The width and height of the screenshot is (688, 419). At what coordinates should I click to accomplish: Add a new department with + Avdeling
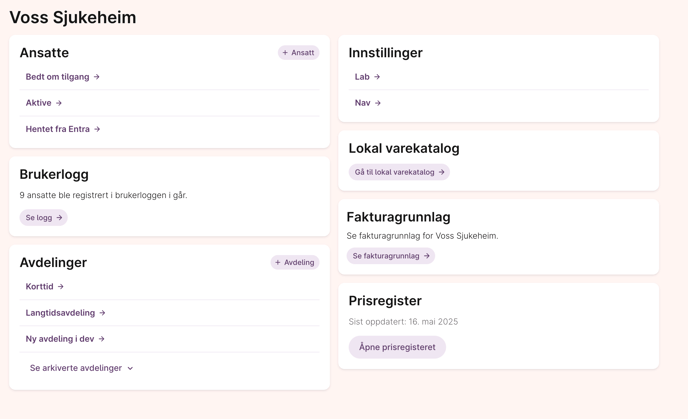click(295, 263)
